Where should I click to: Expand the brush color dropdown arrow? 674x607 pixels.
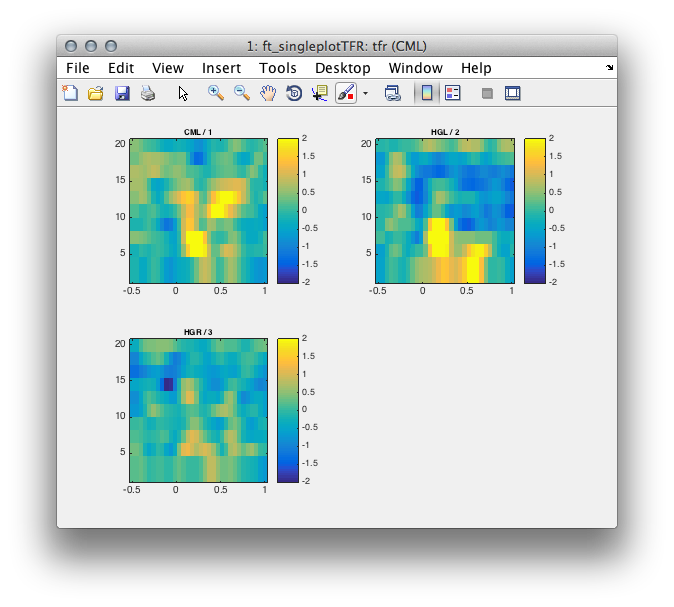coord(365,93)
